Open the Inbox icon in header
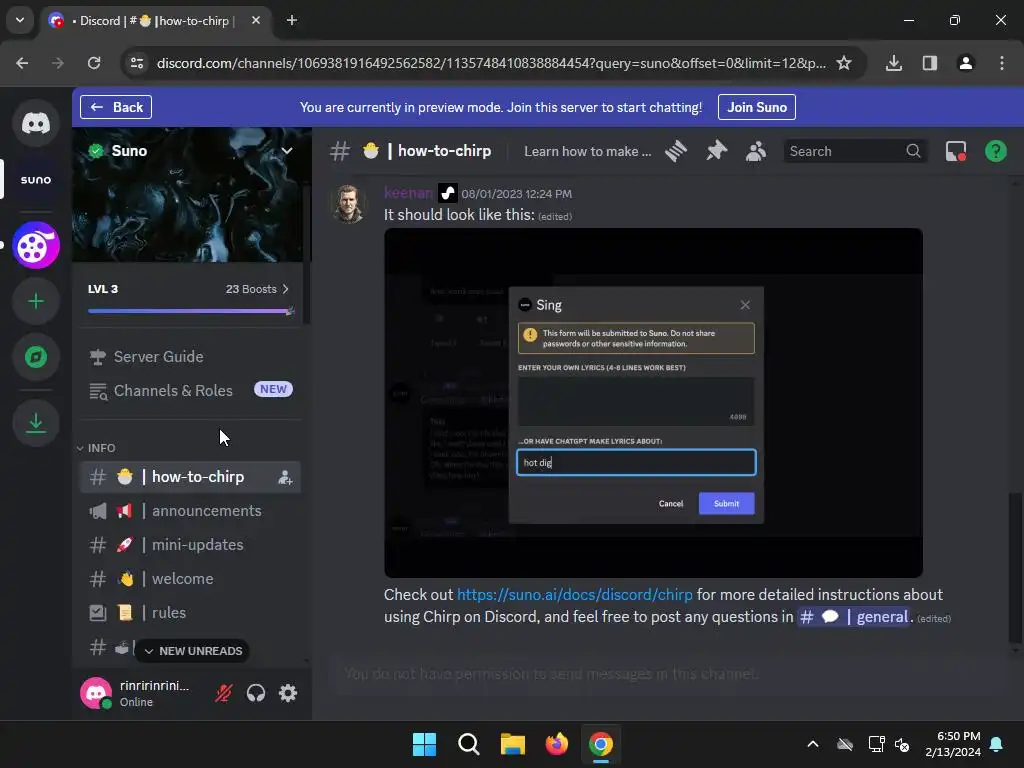The width and height of the screenshot is (1024, 768). [x=955, y=151]
